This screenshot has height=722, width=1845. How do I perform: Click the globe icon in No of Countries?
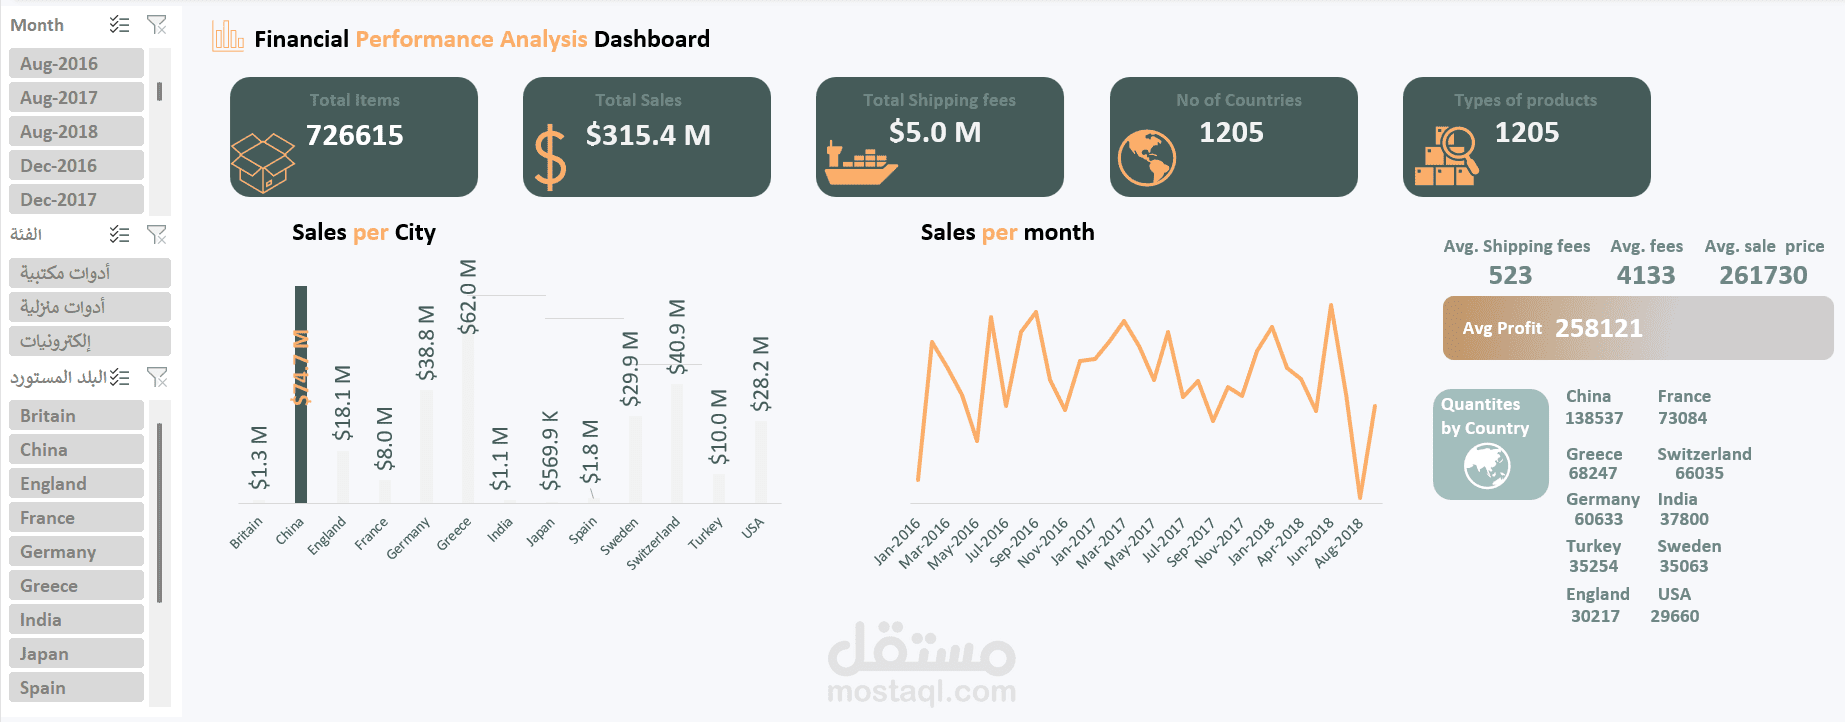click(x=1147, y=158)
